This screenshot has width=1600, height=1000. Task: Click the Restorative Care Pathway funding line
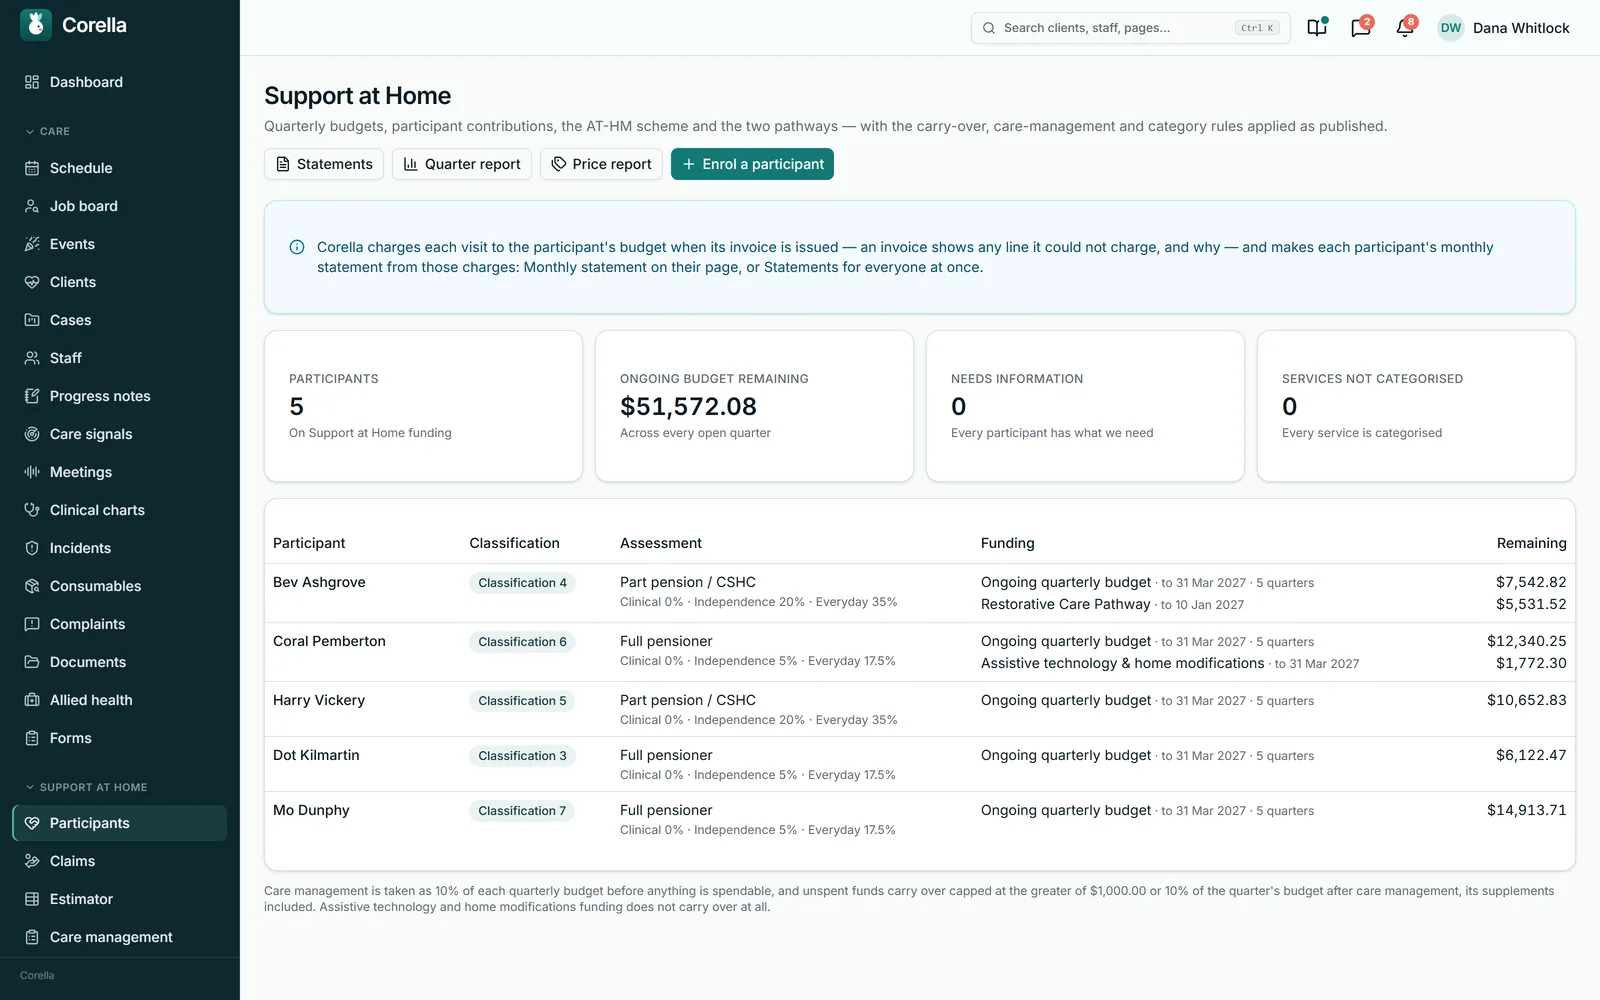[1112, 604]
